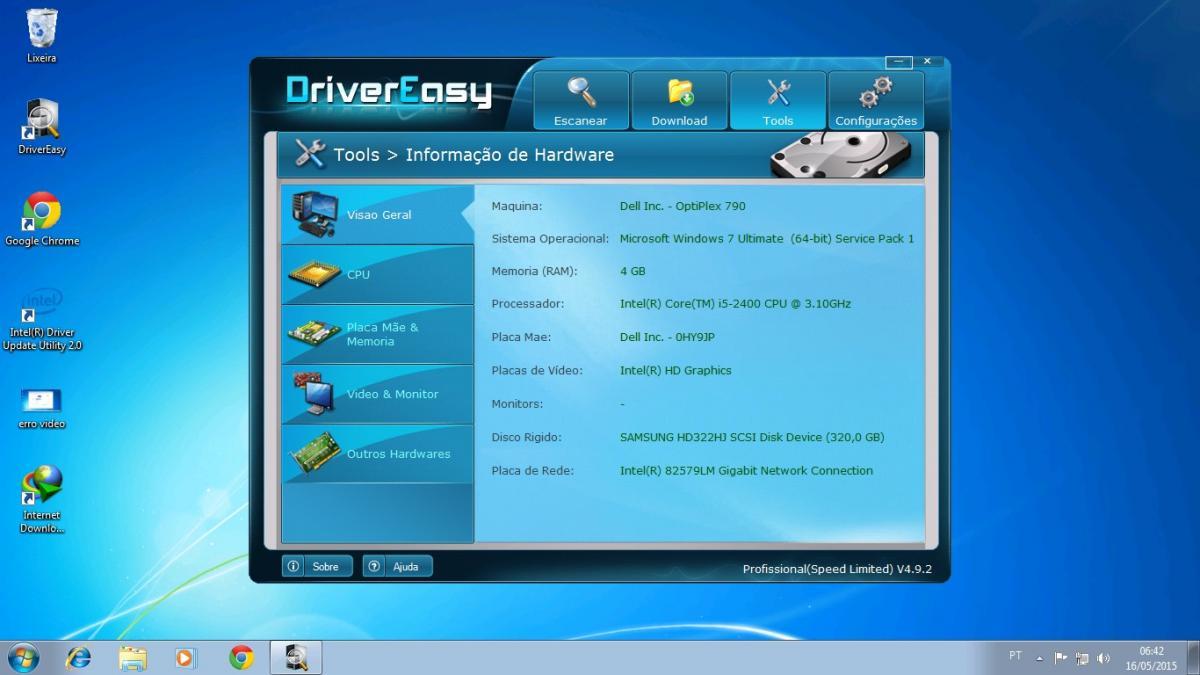Click the Ajuda button
This screenshot has height=675, width=1200.
click(397, 566)
